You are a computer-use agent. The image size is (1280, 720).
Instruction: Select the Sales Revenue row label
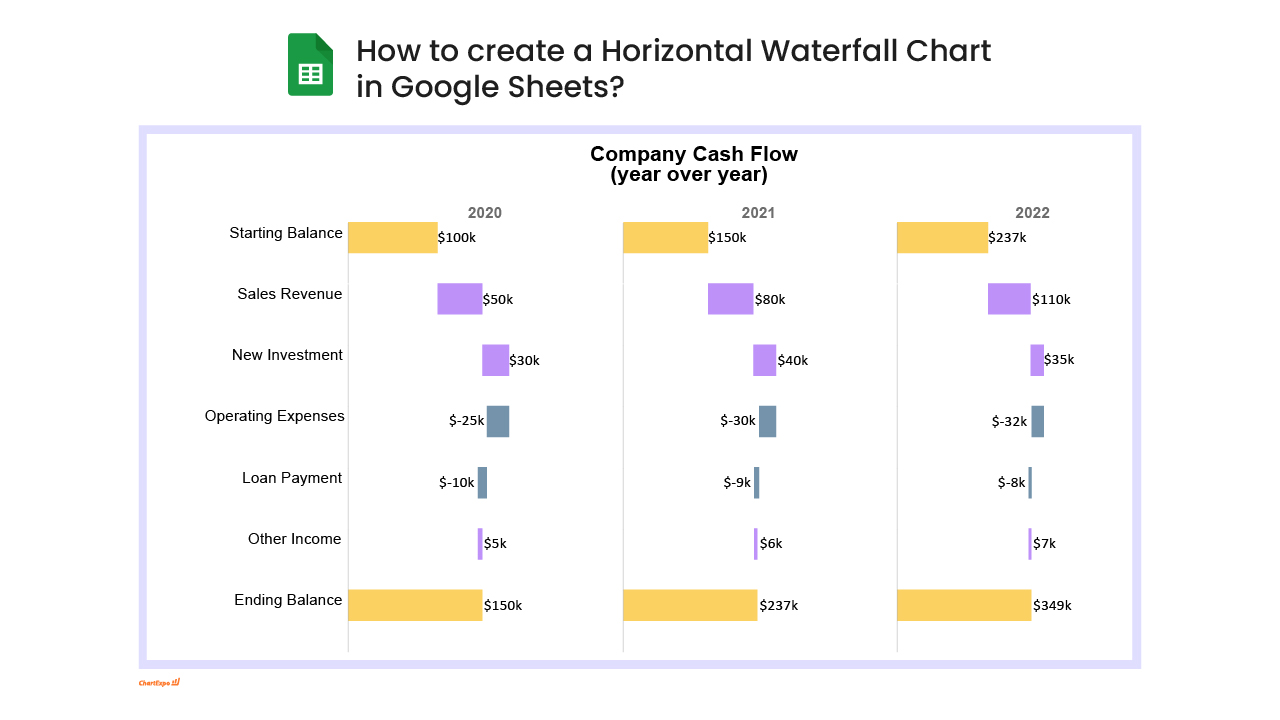click(x=290, y=294)
